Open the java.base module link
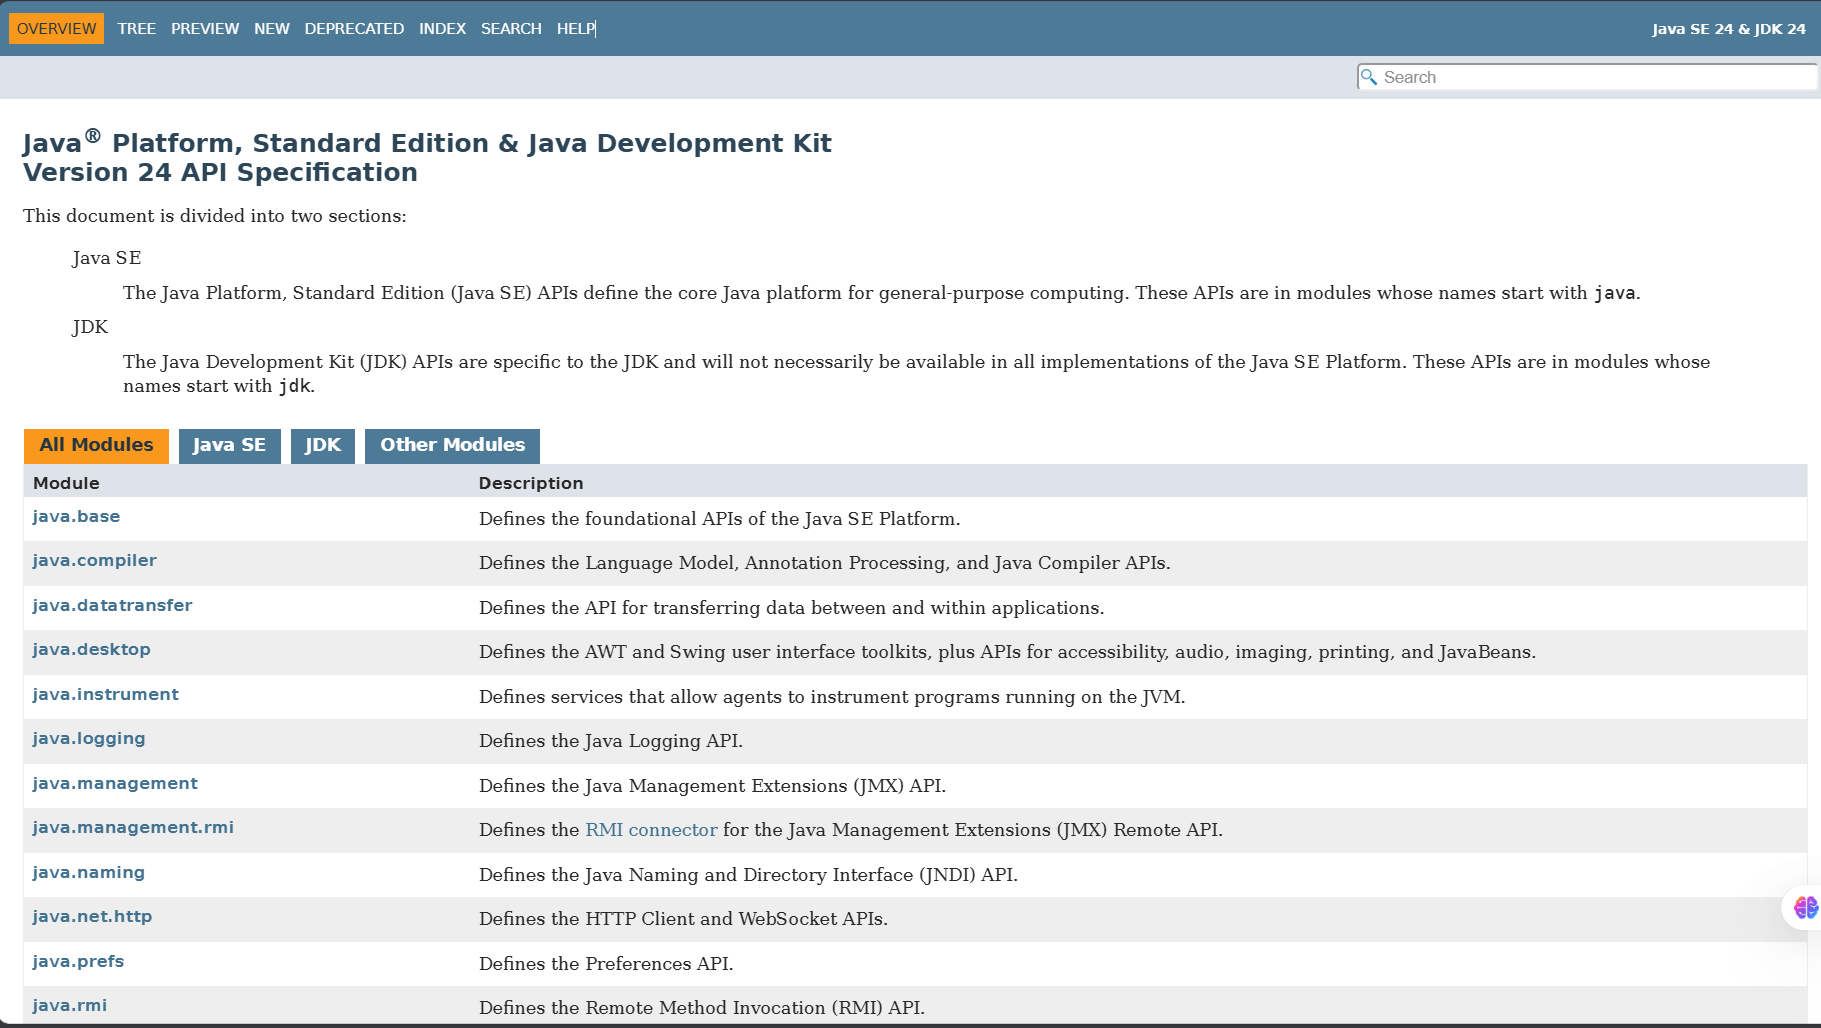Viewport: 1821px width, 1028px height. coord(76,517)
